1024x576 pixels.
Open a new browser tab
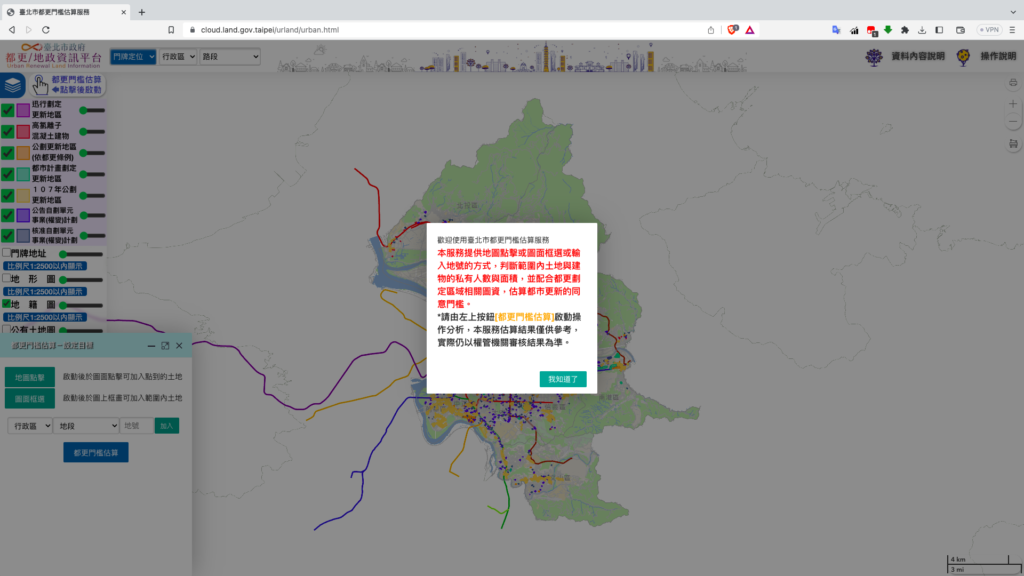[142, 12]
